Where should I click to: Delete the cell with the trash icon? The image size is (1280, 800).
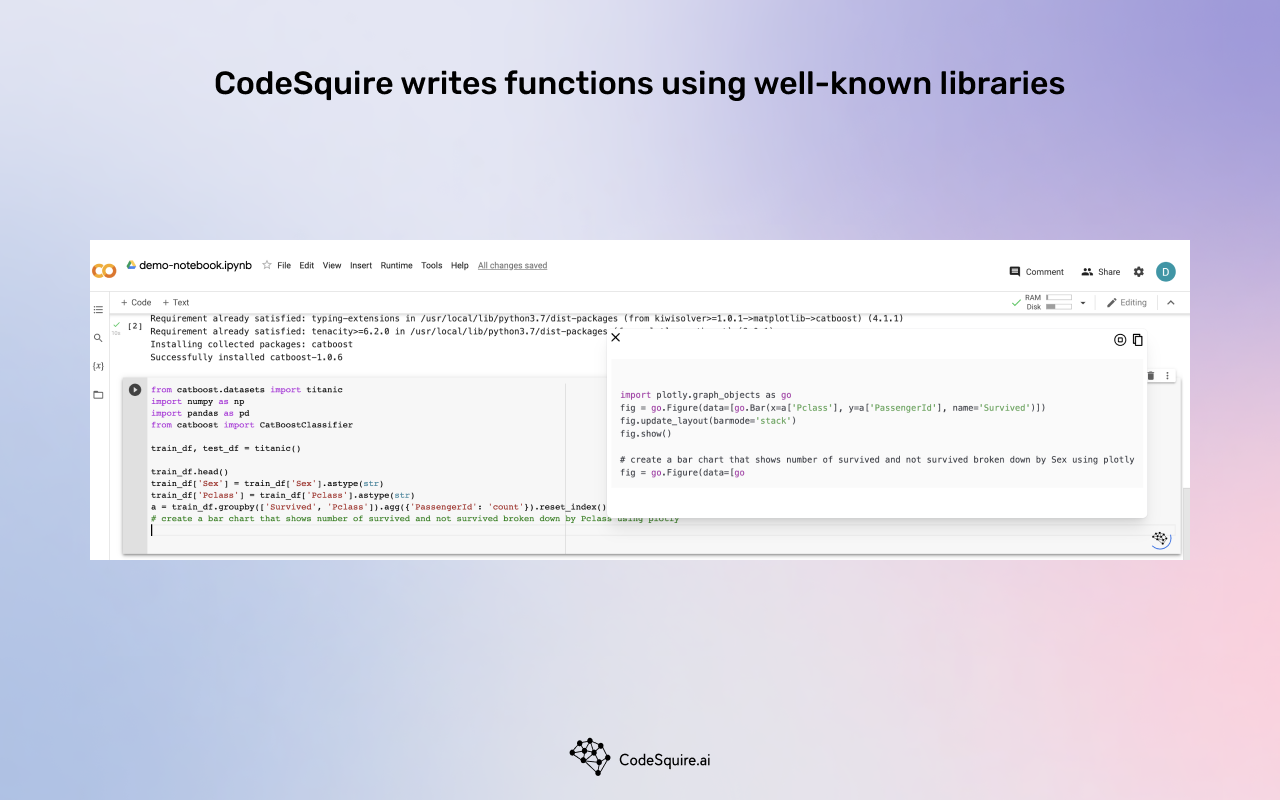coord(1150,376)
